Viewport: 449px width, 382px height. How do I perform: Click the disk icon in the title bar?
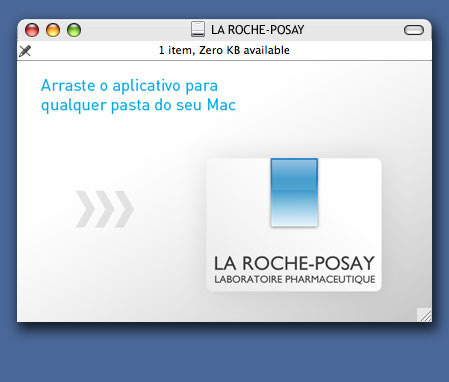[x=198, y=29]
